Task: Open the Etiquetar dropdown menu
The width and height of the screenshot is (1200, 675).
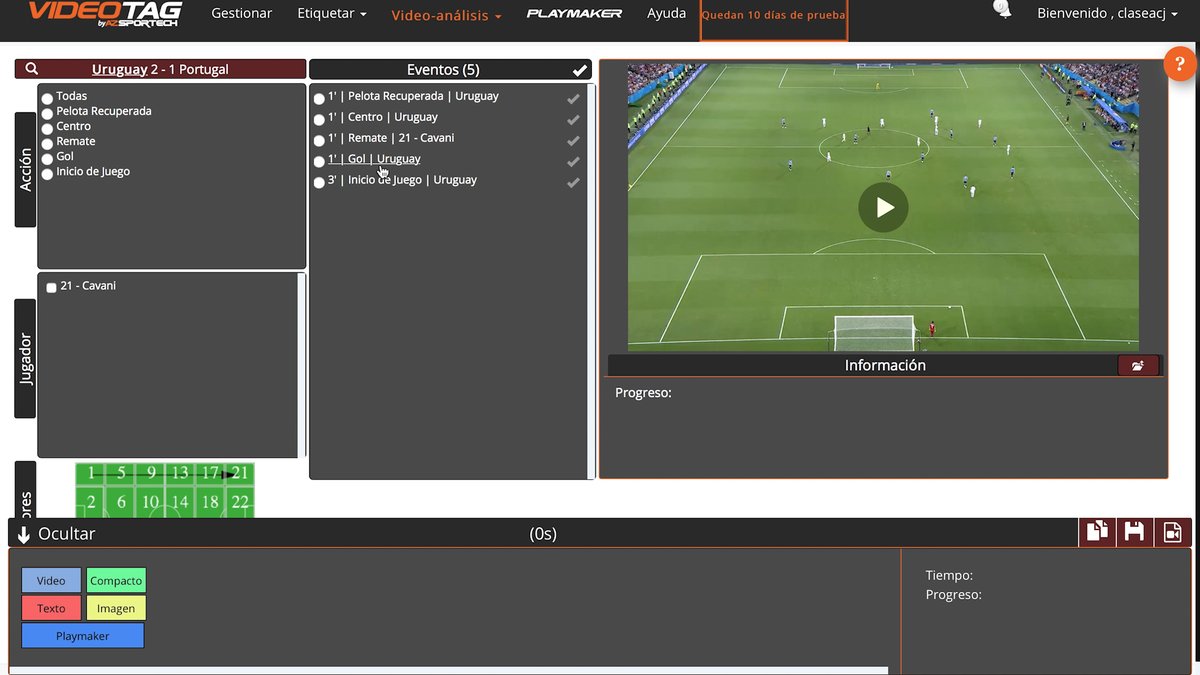Action: tap(332, 14)
